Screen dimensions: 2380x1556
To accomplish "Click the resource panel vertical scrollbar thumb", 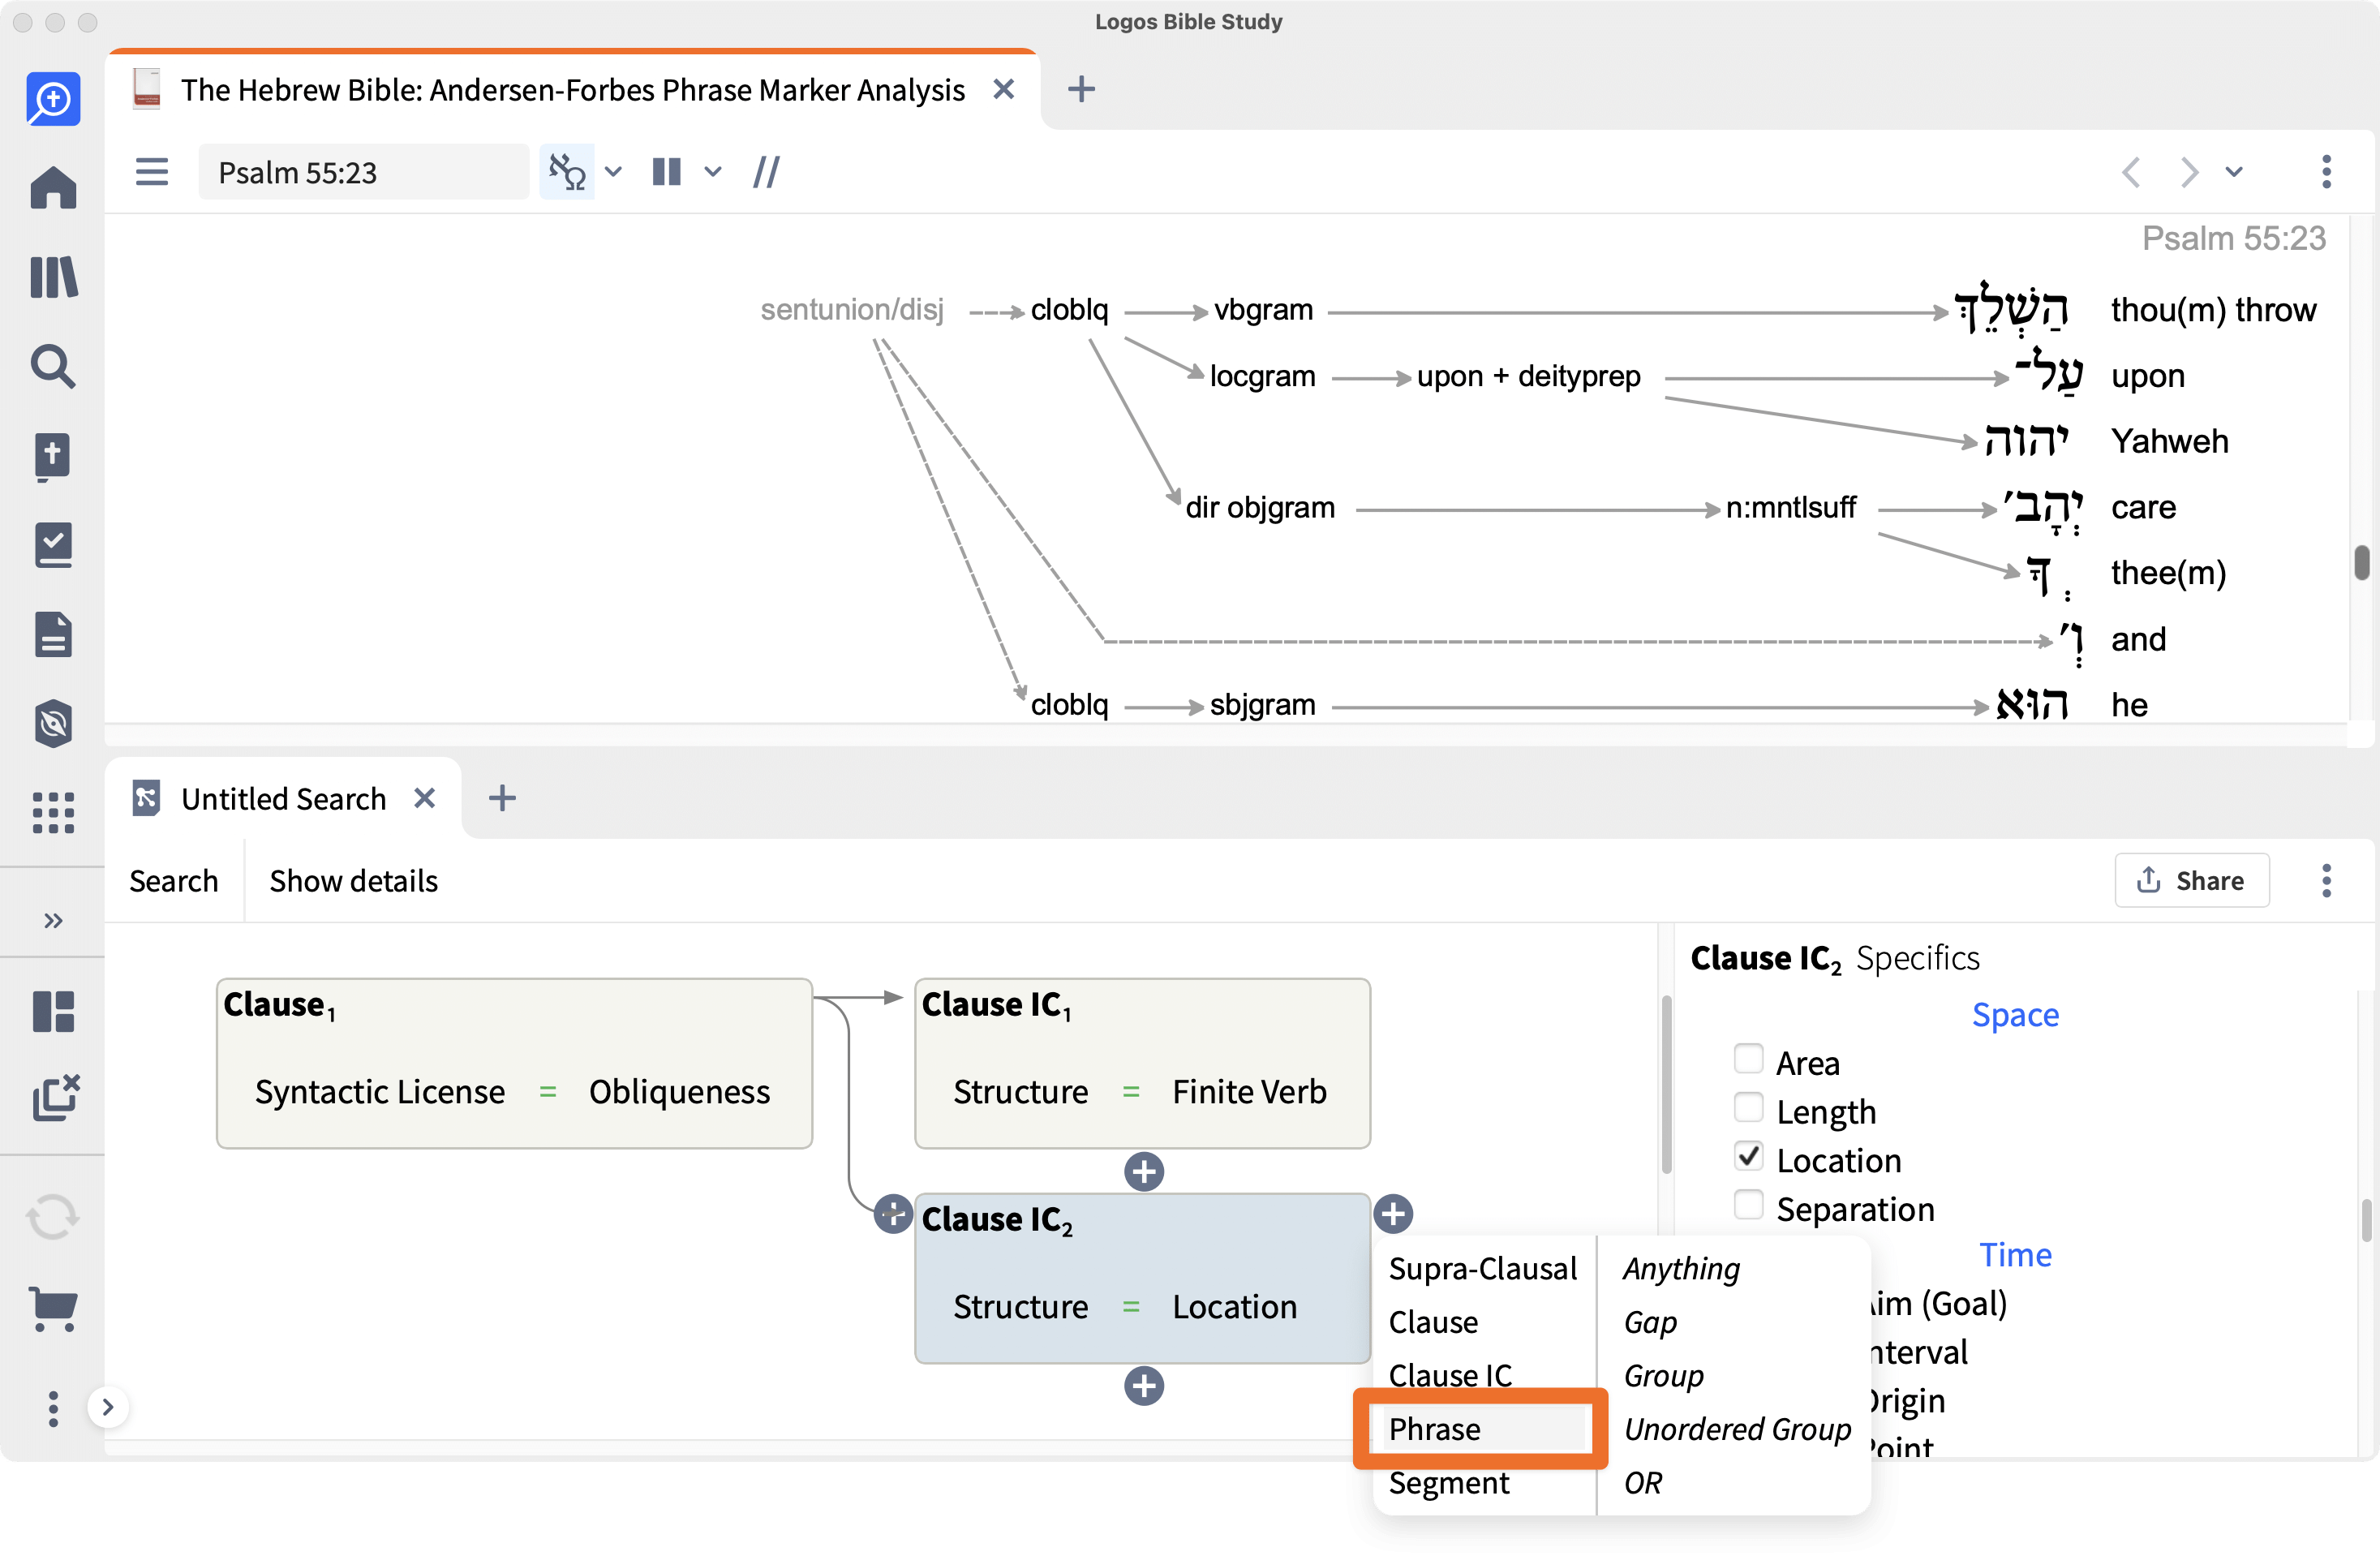I will 2362,562.
